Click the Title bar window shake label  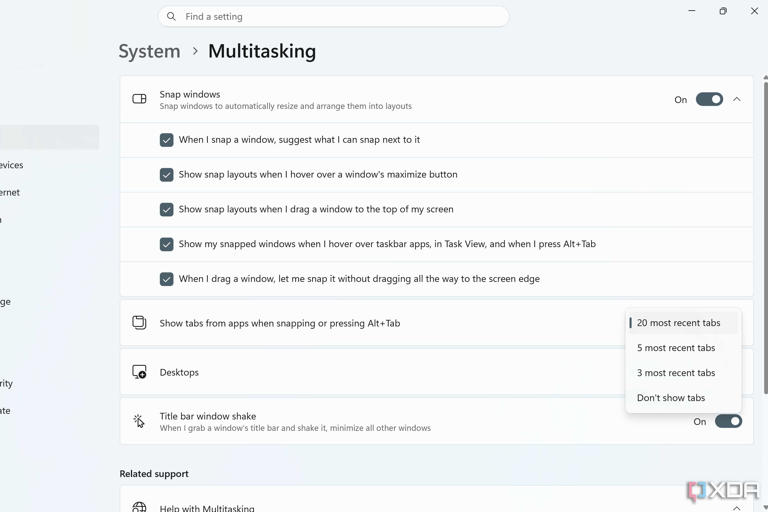[208, 416]
